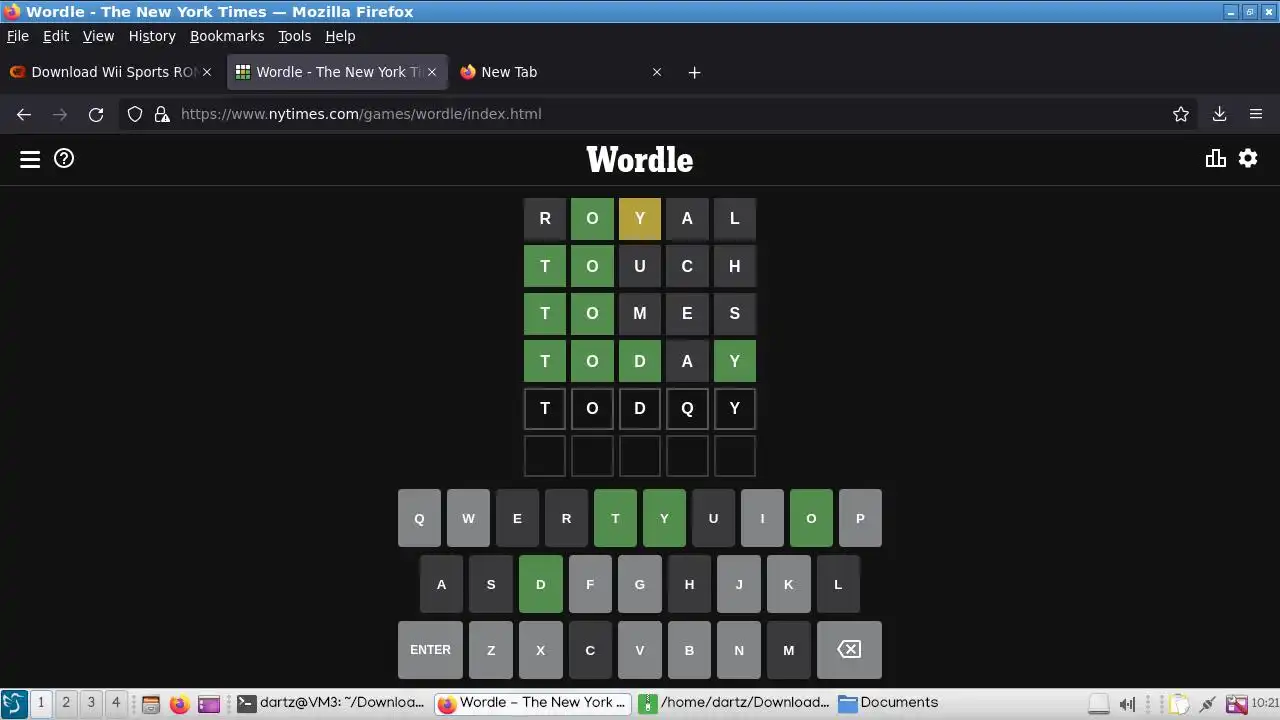
Task: Open a new browser tab with plus button
Action: click(694, 72)
